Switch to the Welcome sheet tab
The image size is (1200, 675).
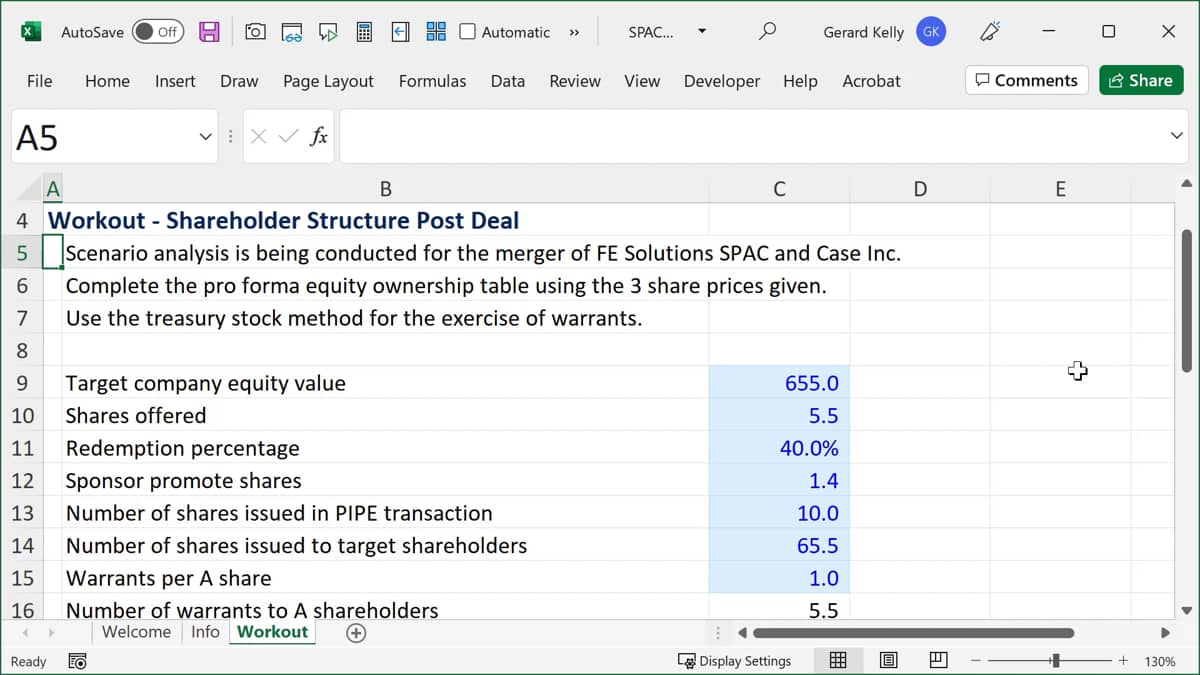pyautogui.click(x=136, y=632)
